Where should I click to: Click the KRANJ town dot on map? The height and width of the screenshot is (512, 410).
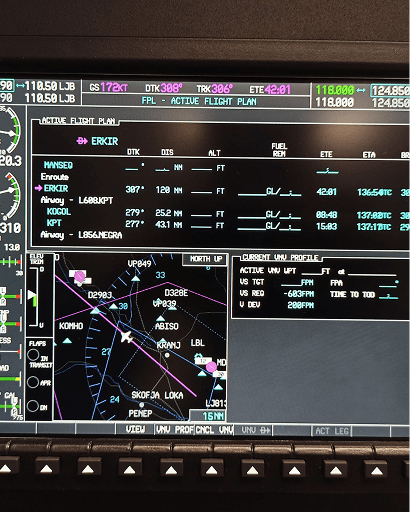(x=167, y=355)
